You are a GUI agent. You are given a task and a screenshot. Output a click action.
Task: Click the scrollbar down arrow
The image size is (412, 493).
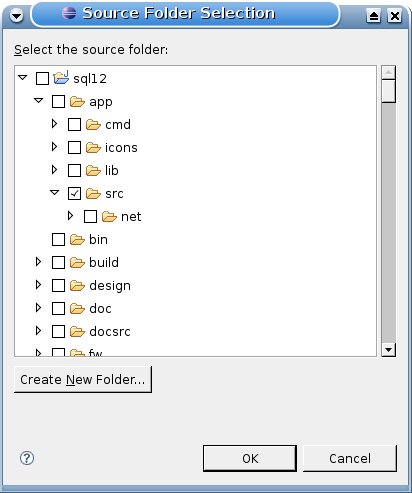pos(389,350)
